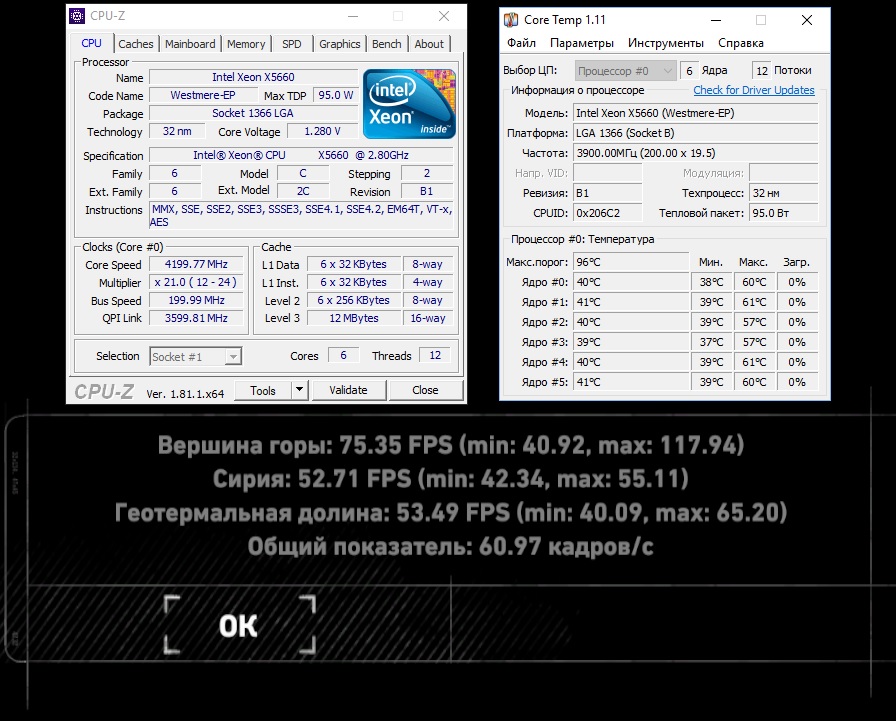Click the Core Speed 4199.77 MHz value

point(196,265)
